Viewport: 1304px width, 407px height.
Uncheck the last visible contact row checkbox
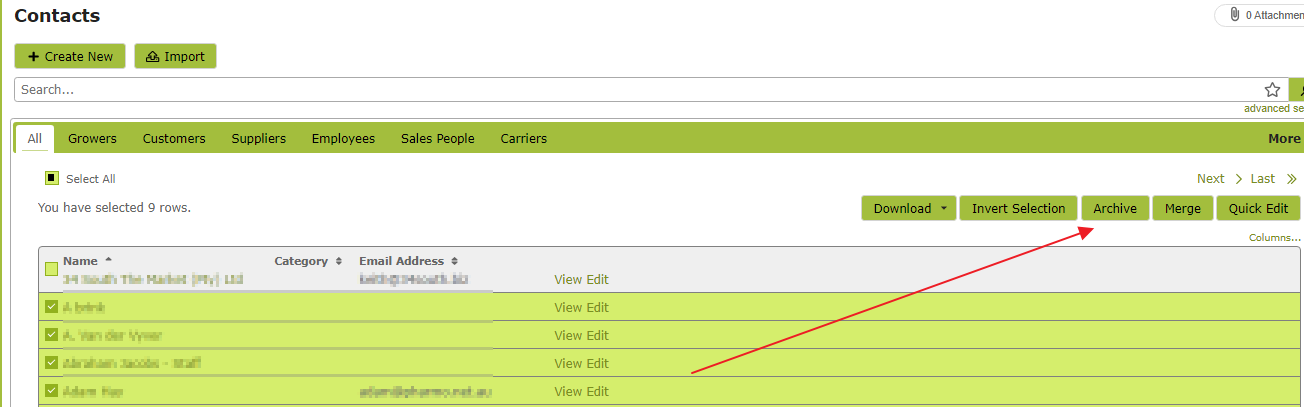(x=52, y=390)
